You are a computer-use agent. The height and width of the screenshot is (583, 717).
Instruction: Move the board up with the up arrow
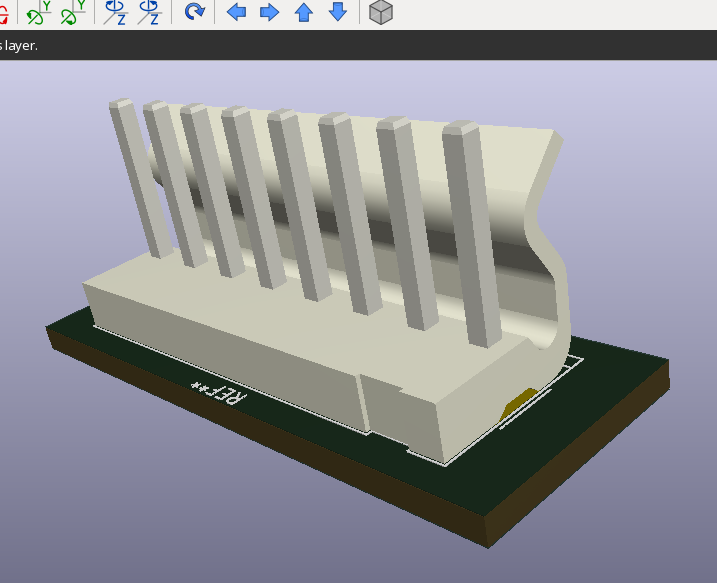304,12
